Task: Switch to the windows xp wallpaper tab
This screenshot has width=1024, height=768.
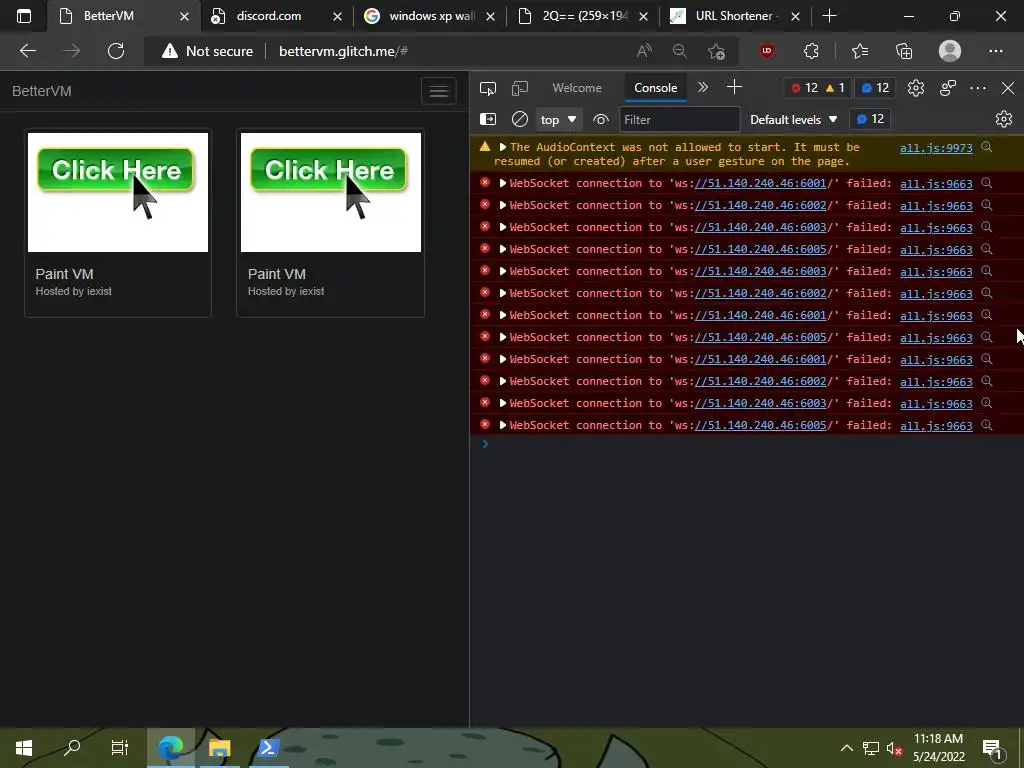Action: 431,16
